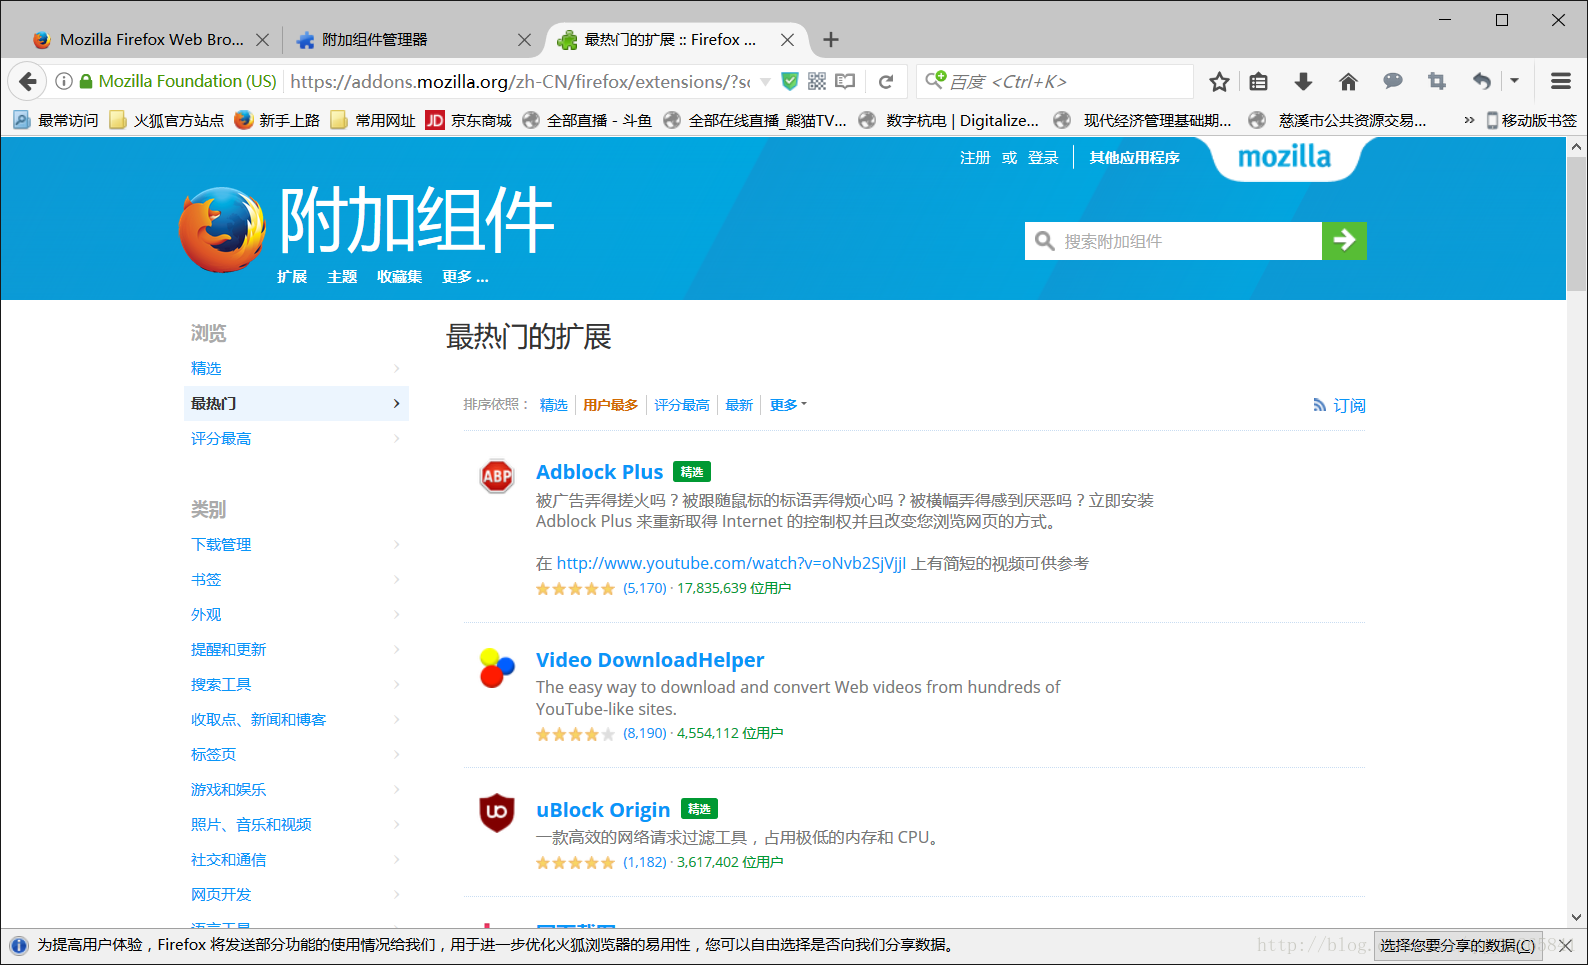Sort extensions by 最新
1588x965 pixels.
tap(739, 405)
